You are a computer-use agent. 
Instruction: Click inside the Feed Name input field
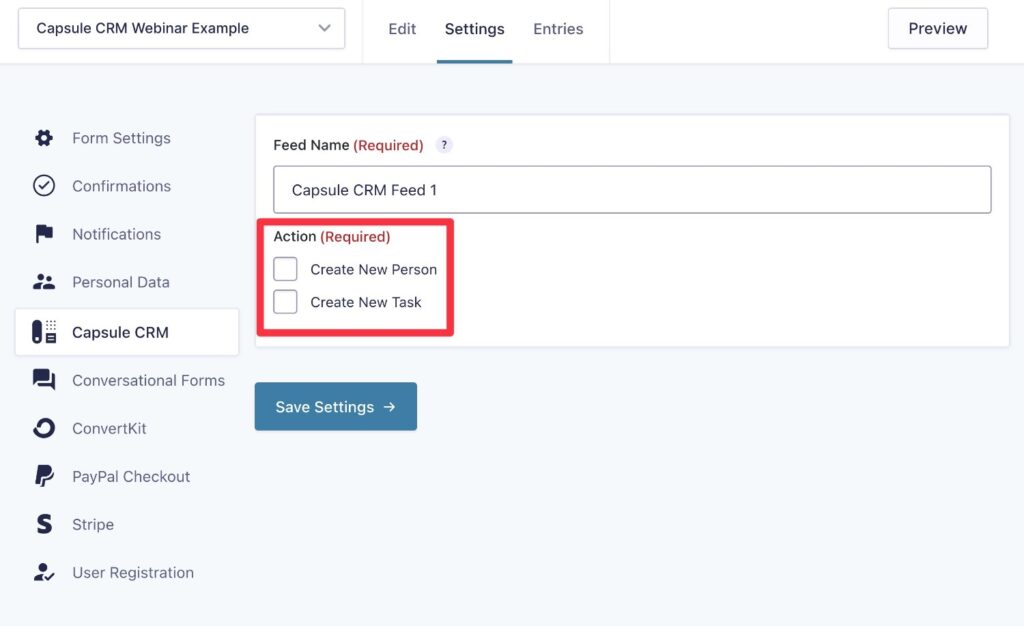click(630, 188)
